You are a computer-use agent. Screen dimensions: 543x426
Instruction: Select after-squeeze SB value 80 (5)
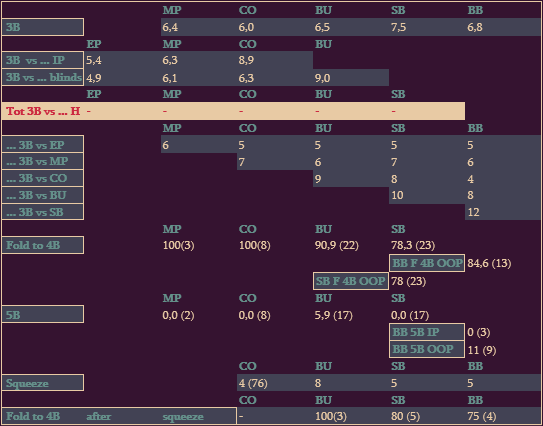(405, 416)
